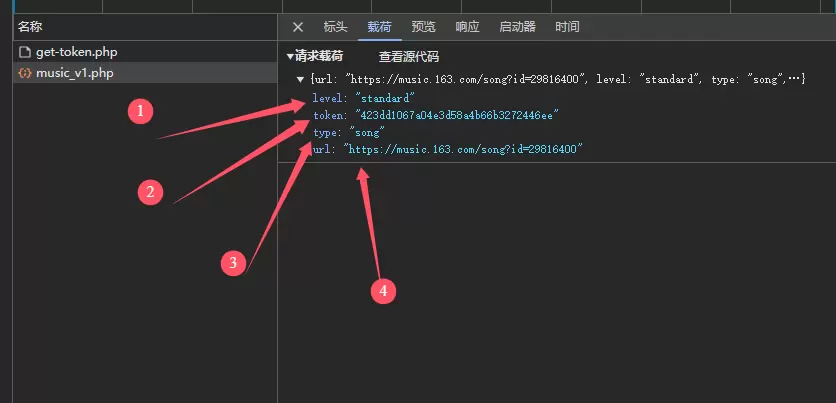Open the get-token.php request
The image size is (836, 403).
coord(76,52)
